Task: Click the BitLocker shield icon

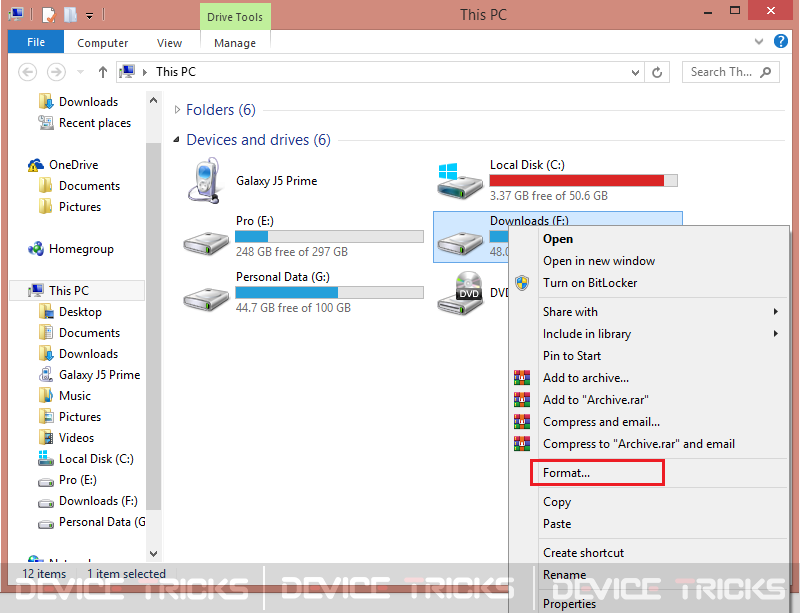Action: pyautogui.click(x=522, y=283)
